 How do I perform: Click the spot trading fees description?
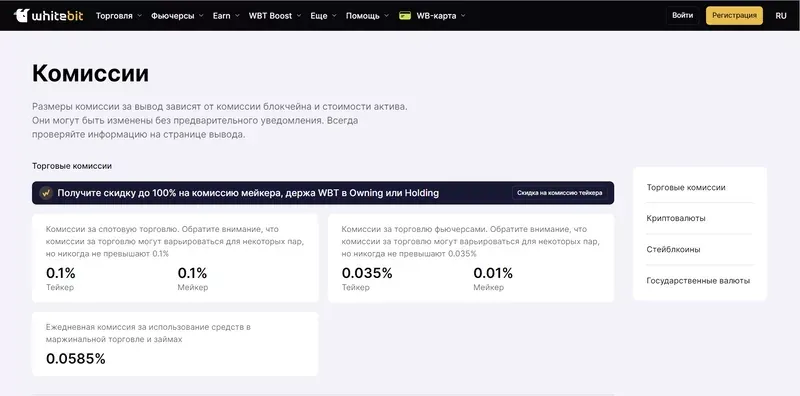[174, 241]
